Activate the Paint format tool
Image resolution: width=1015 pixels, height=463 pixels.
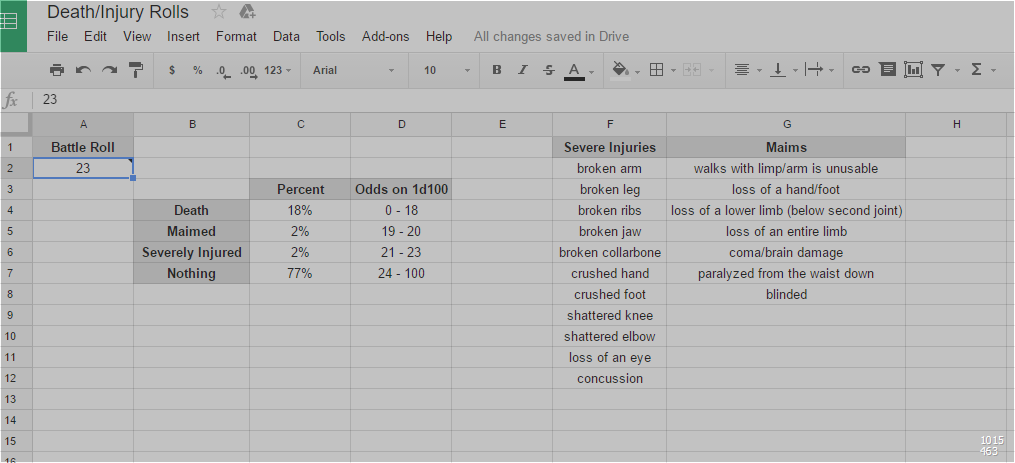click(136, 70)
